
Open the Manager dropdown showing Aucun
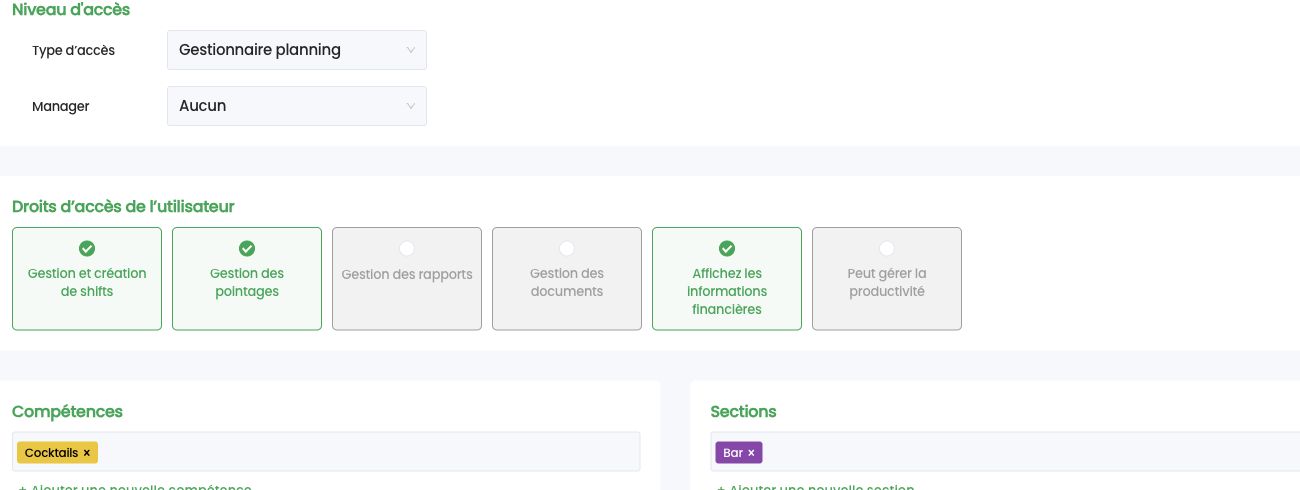(297, 106)
